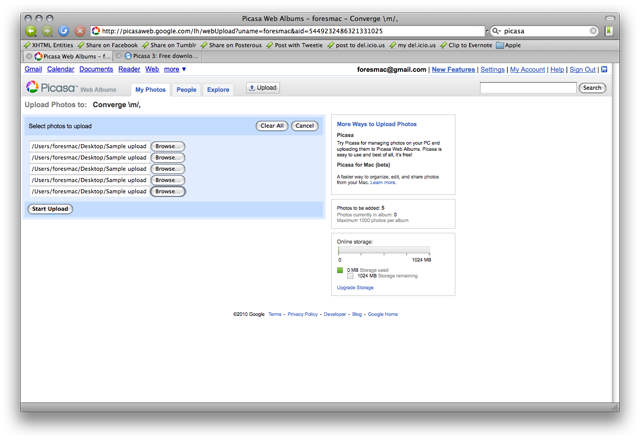
Task: Click the icon next to Sign Out
Action: [x=604, y=69]
